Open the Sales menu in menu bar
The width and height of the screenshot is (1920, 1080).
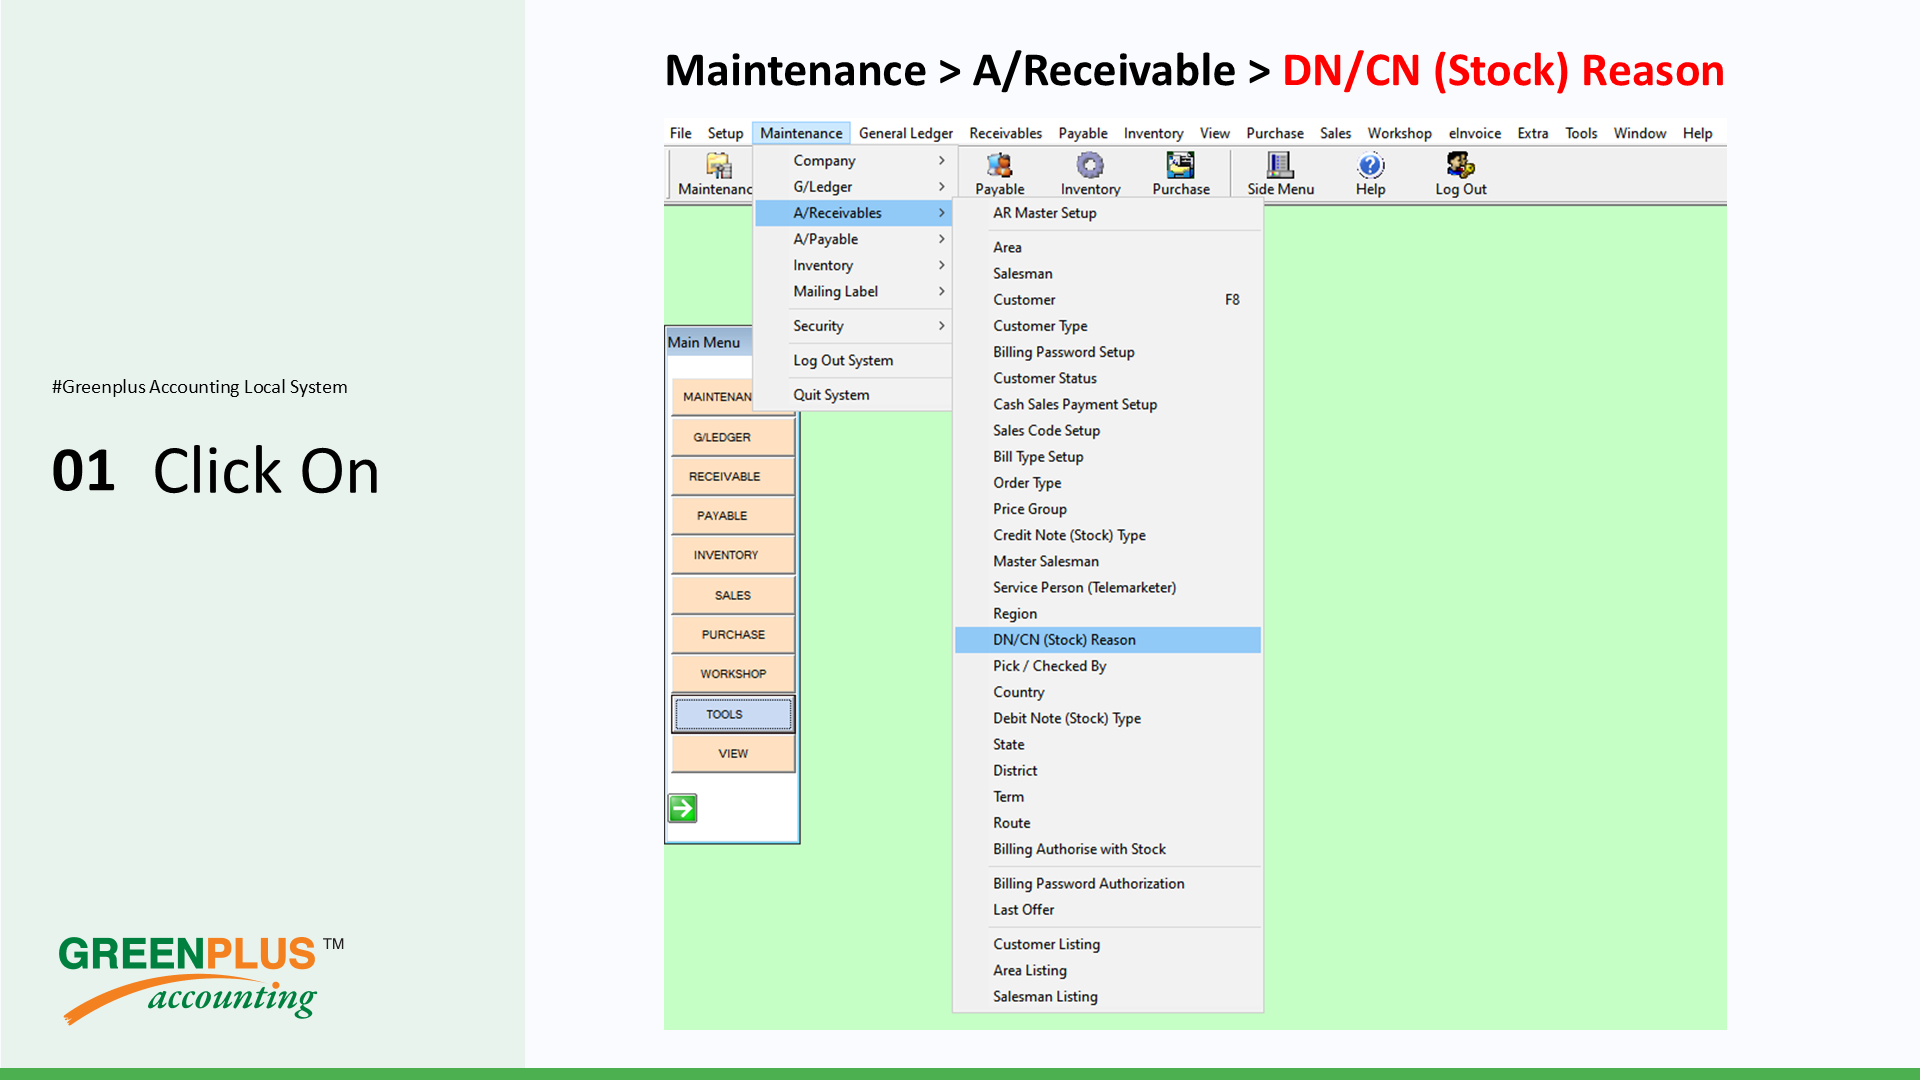coord(1335,133)
